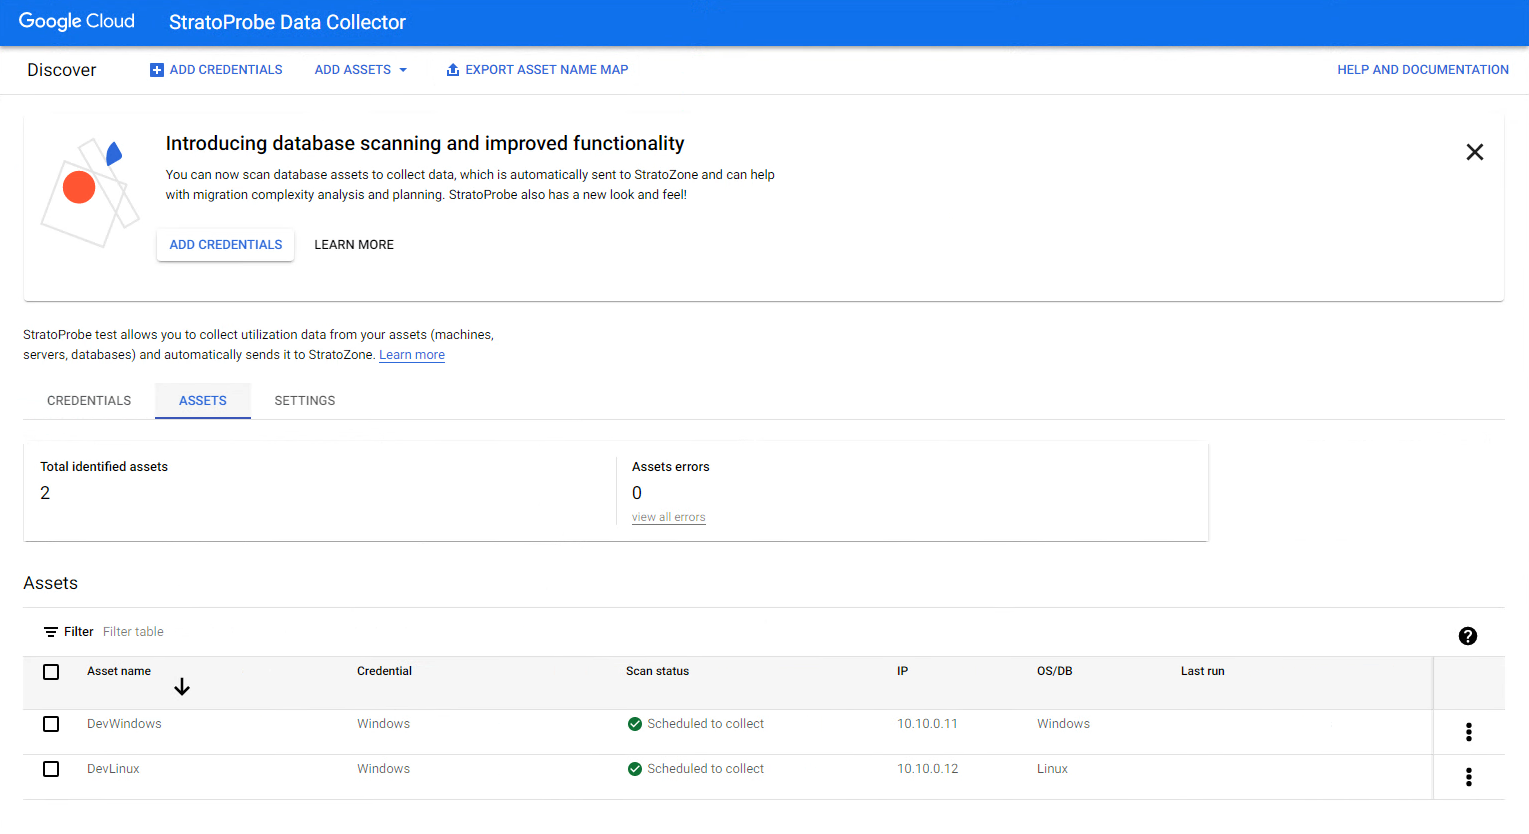Click Add Credentials button in the banner
The height and width of the screenshot is (834, 1529).
point(226,245)
